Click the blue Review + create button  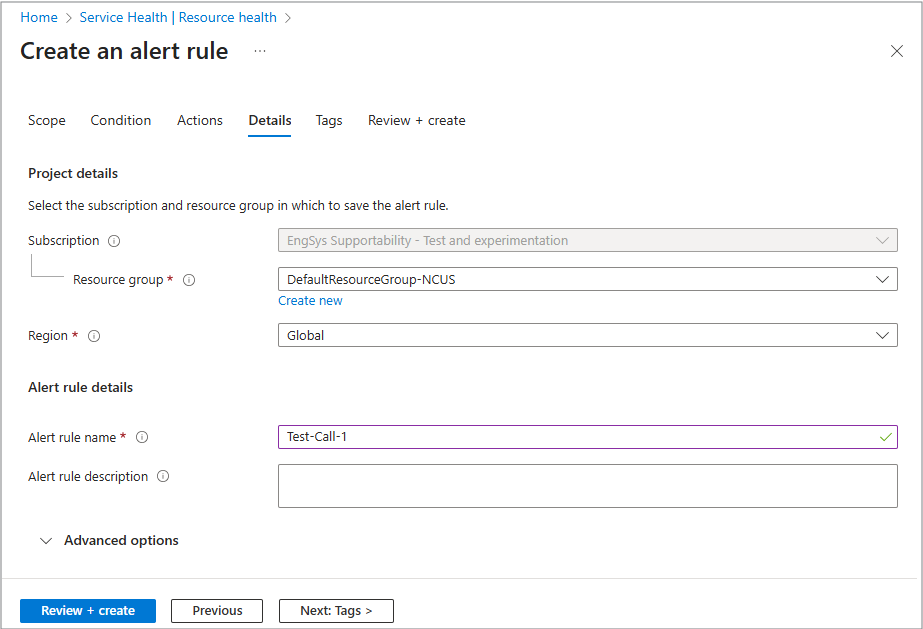pos(88,611)
